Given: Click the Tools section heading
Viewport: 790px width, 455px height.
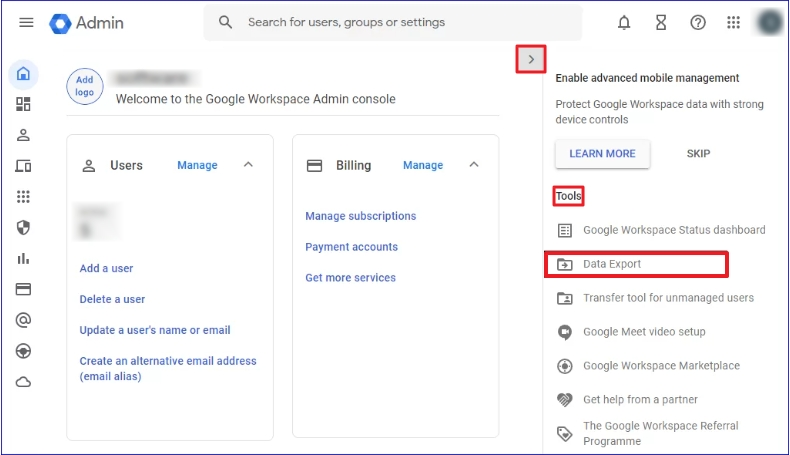Looking at the screenshot, I should [x=568, y=196].
